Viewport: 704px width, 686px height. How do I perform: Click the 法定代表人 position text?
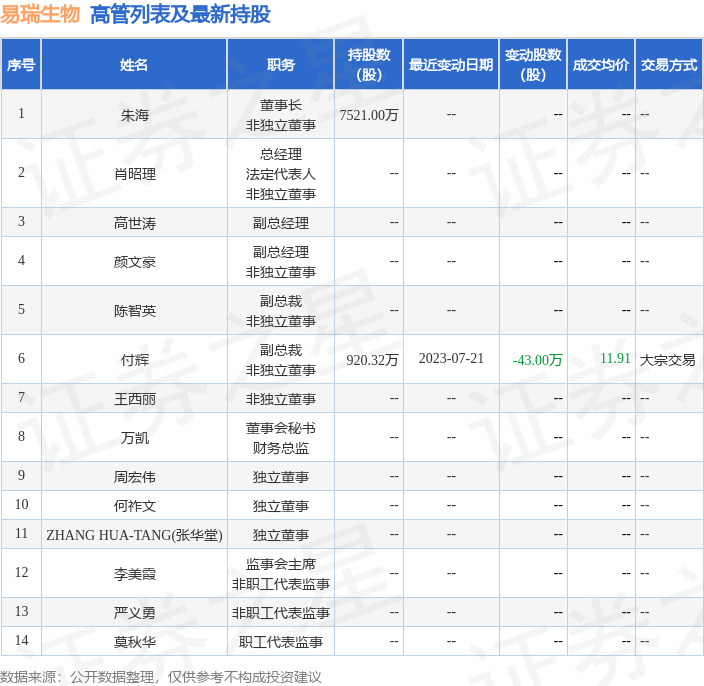pyautogui.click(x=281, y=174)
